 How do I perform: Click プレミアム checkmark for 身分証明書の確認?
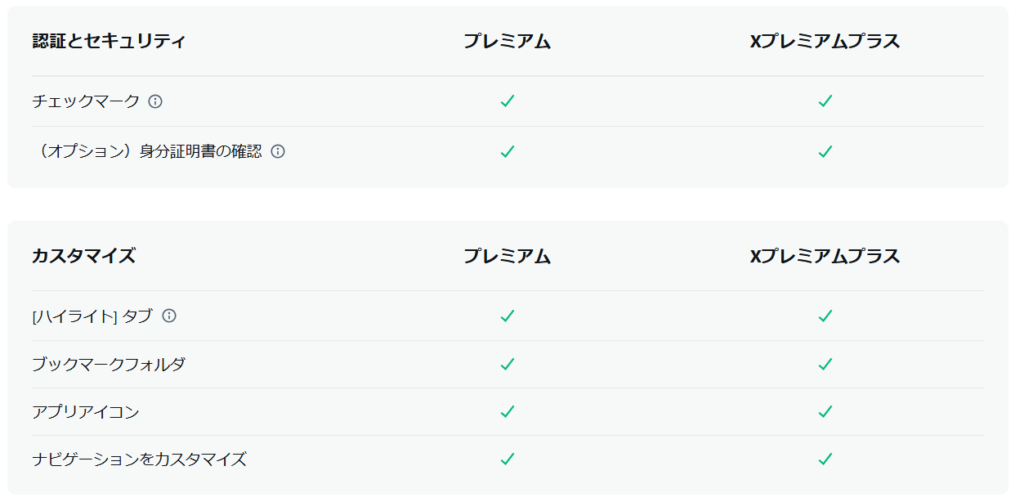click(x=507, y=151)
